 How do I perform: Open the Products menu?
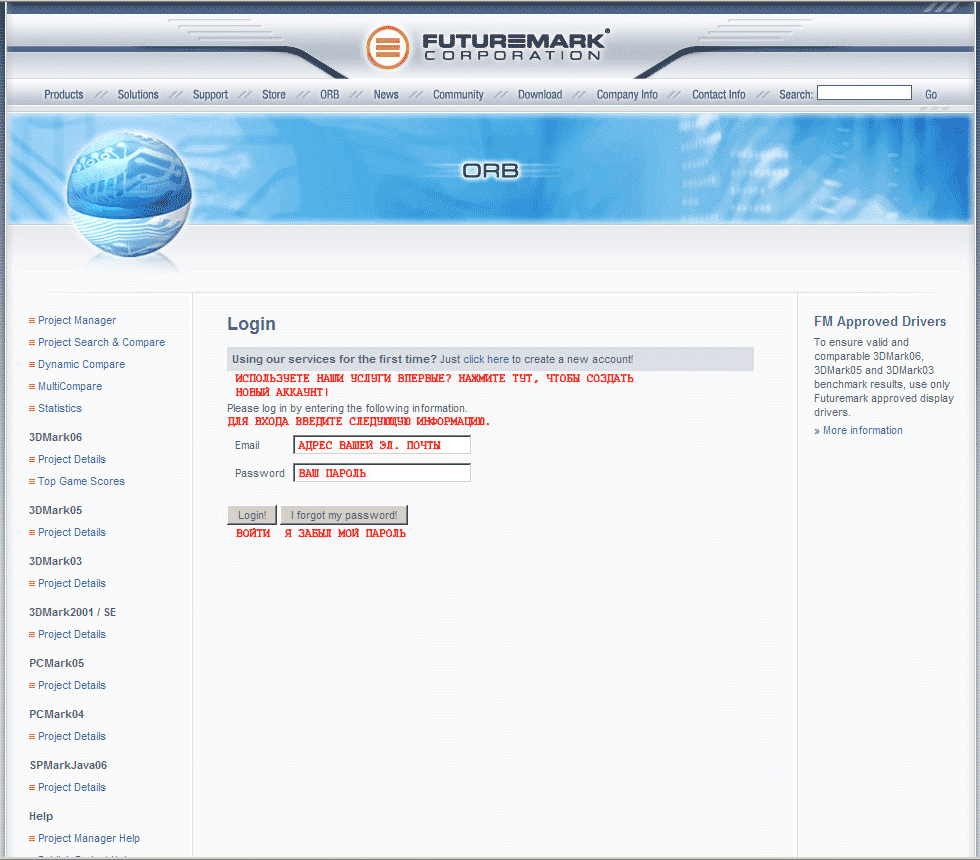[x=64, y=94]
